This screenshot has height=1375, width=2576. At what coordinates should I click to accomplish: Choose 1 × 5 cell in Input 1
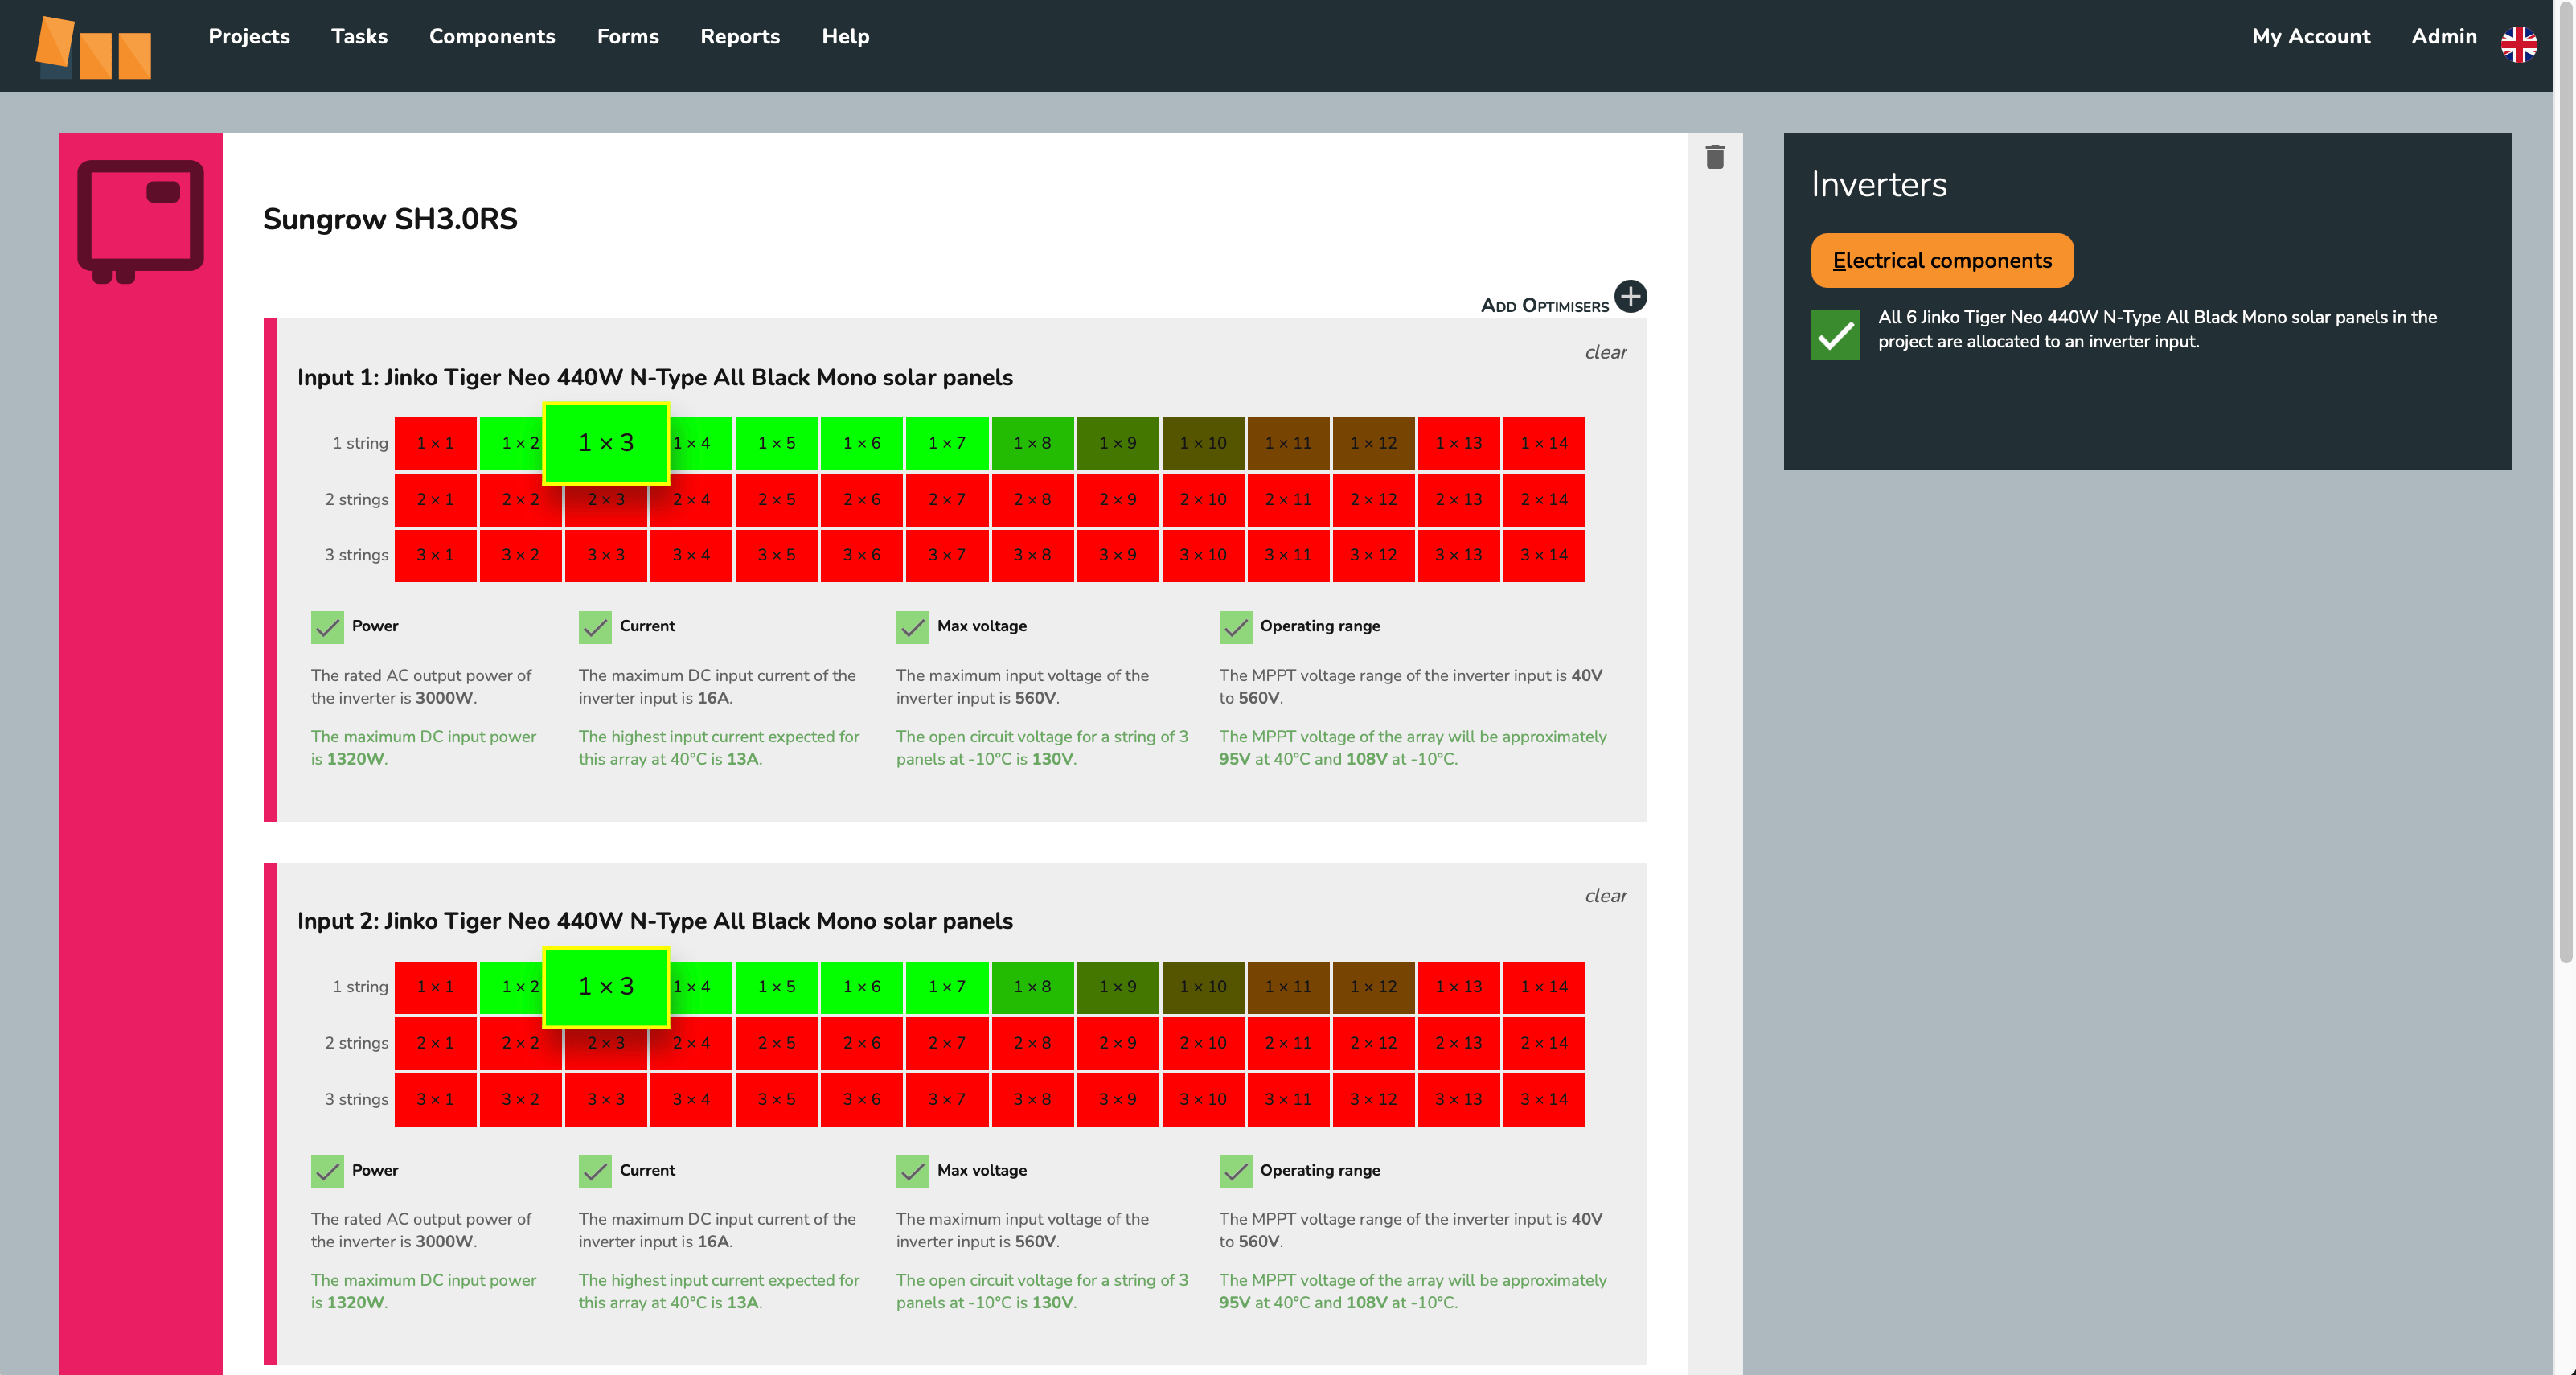point(776,443)
